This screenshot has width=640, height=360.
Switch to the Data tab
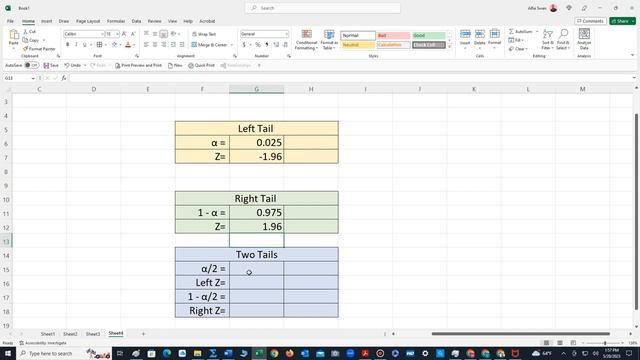click(x=136, y=21)
